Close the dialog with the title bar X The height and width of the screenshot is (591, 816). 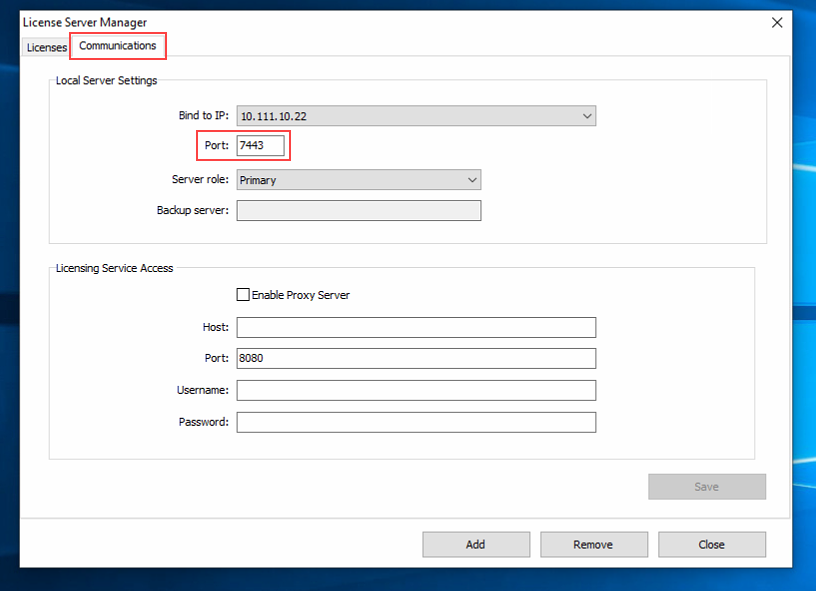point(777,22)
